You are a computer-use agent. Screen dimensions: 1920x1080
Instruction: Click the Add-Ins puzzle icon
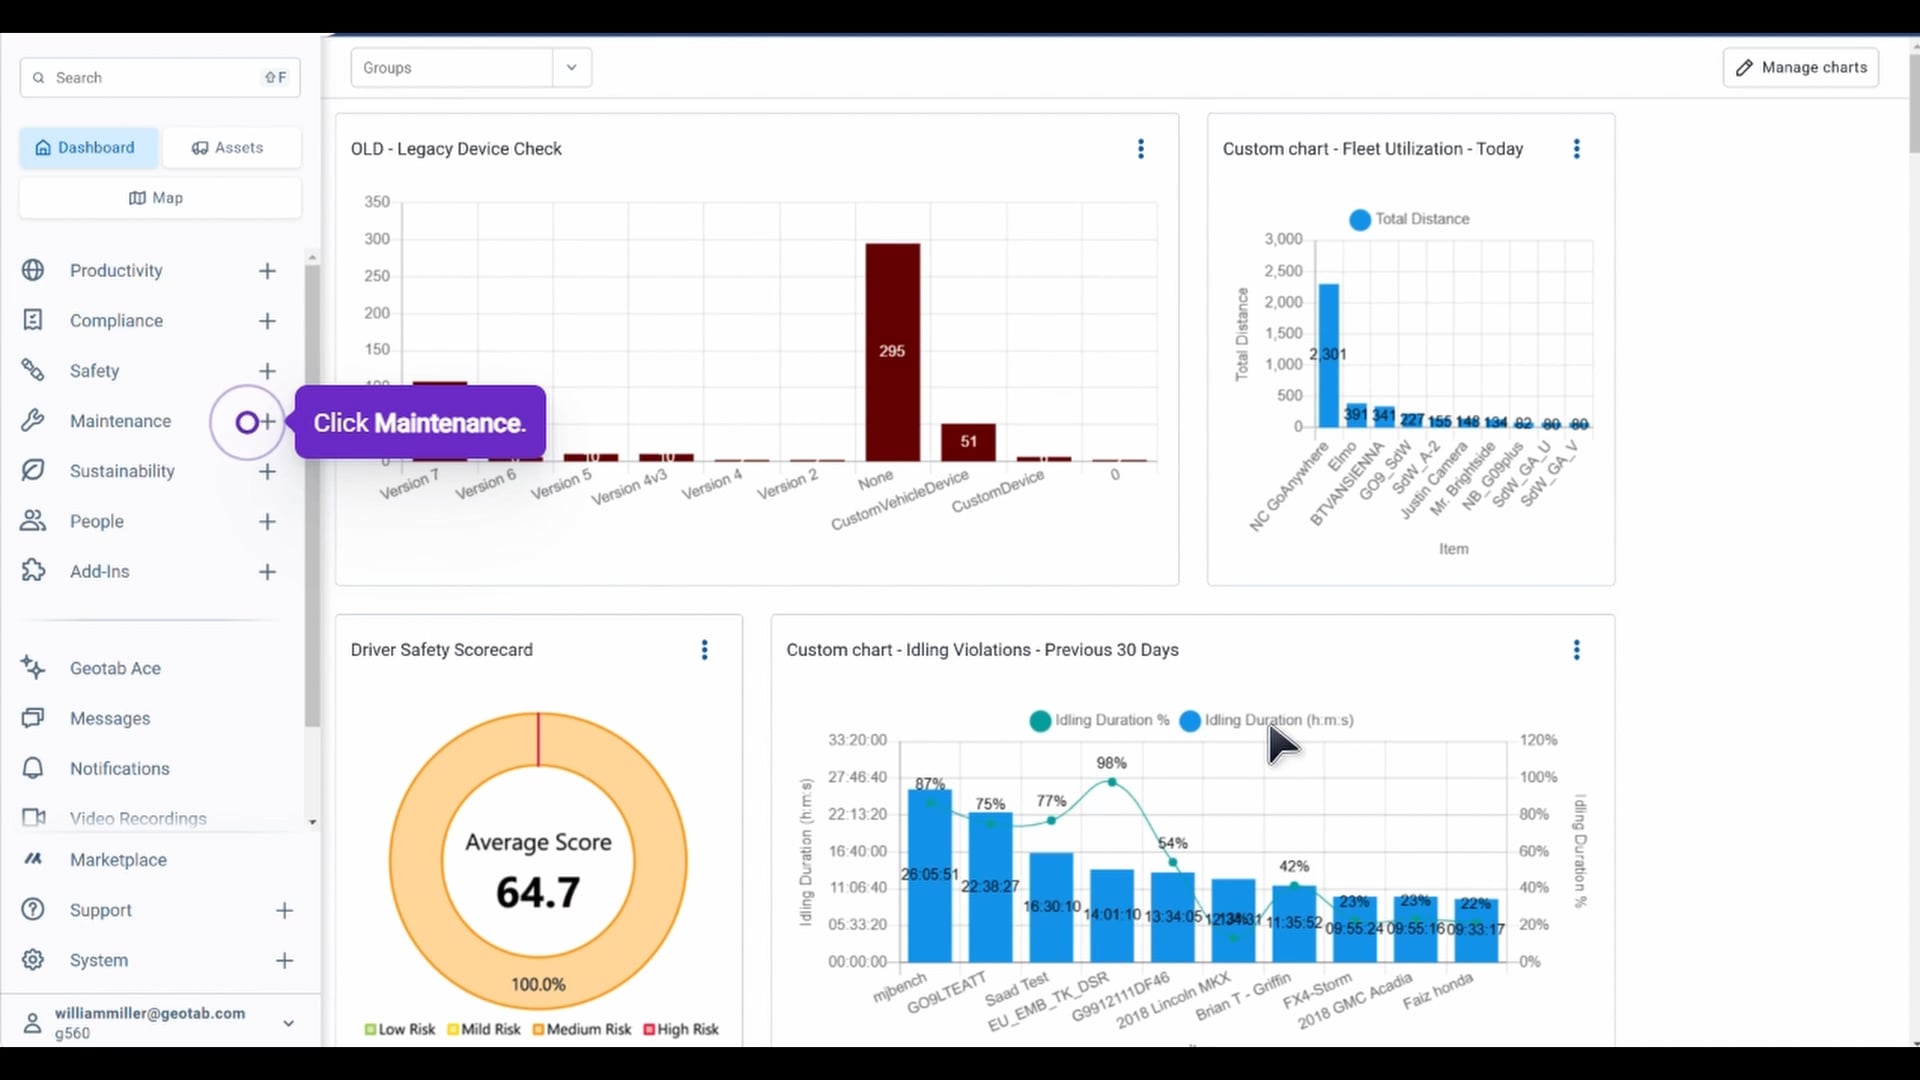[33, 571]
